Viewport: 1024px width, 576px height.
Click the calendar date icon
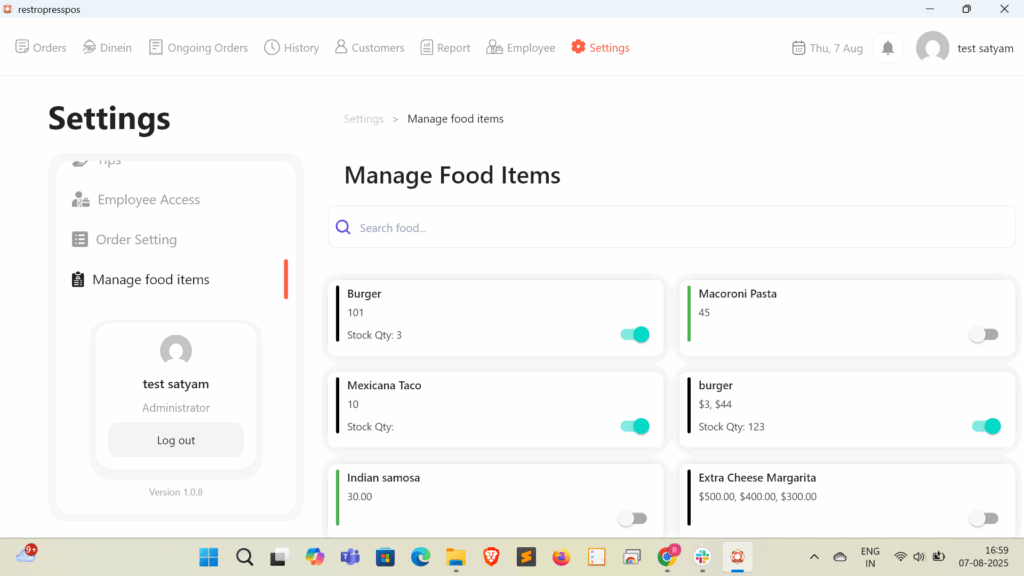click(798, 48)
